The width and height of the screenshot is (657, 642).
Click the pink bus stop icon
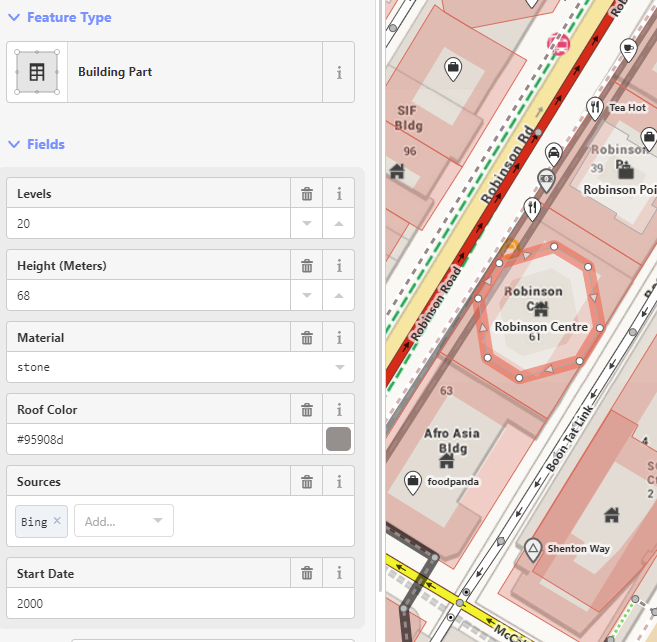click(559, 44)
